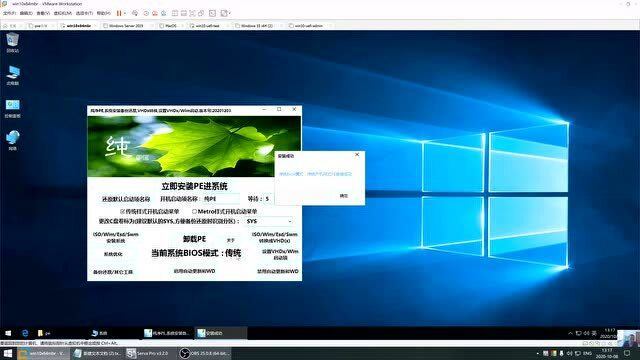640x360 pixels.
Task: Click the ENG language indicator on host taskbar
Action: (x=587, y=353)
